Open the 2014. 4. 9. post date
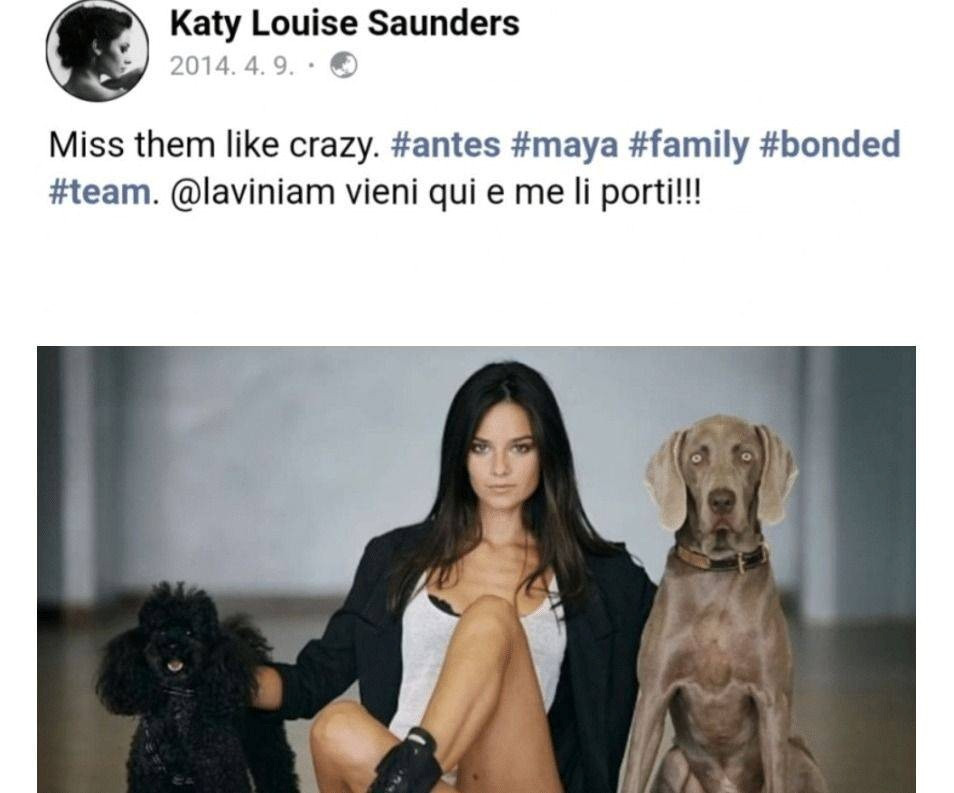Screen dimensions: 954x793 tap(232, 66)
